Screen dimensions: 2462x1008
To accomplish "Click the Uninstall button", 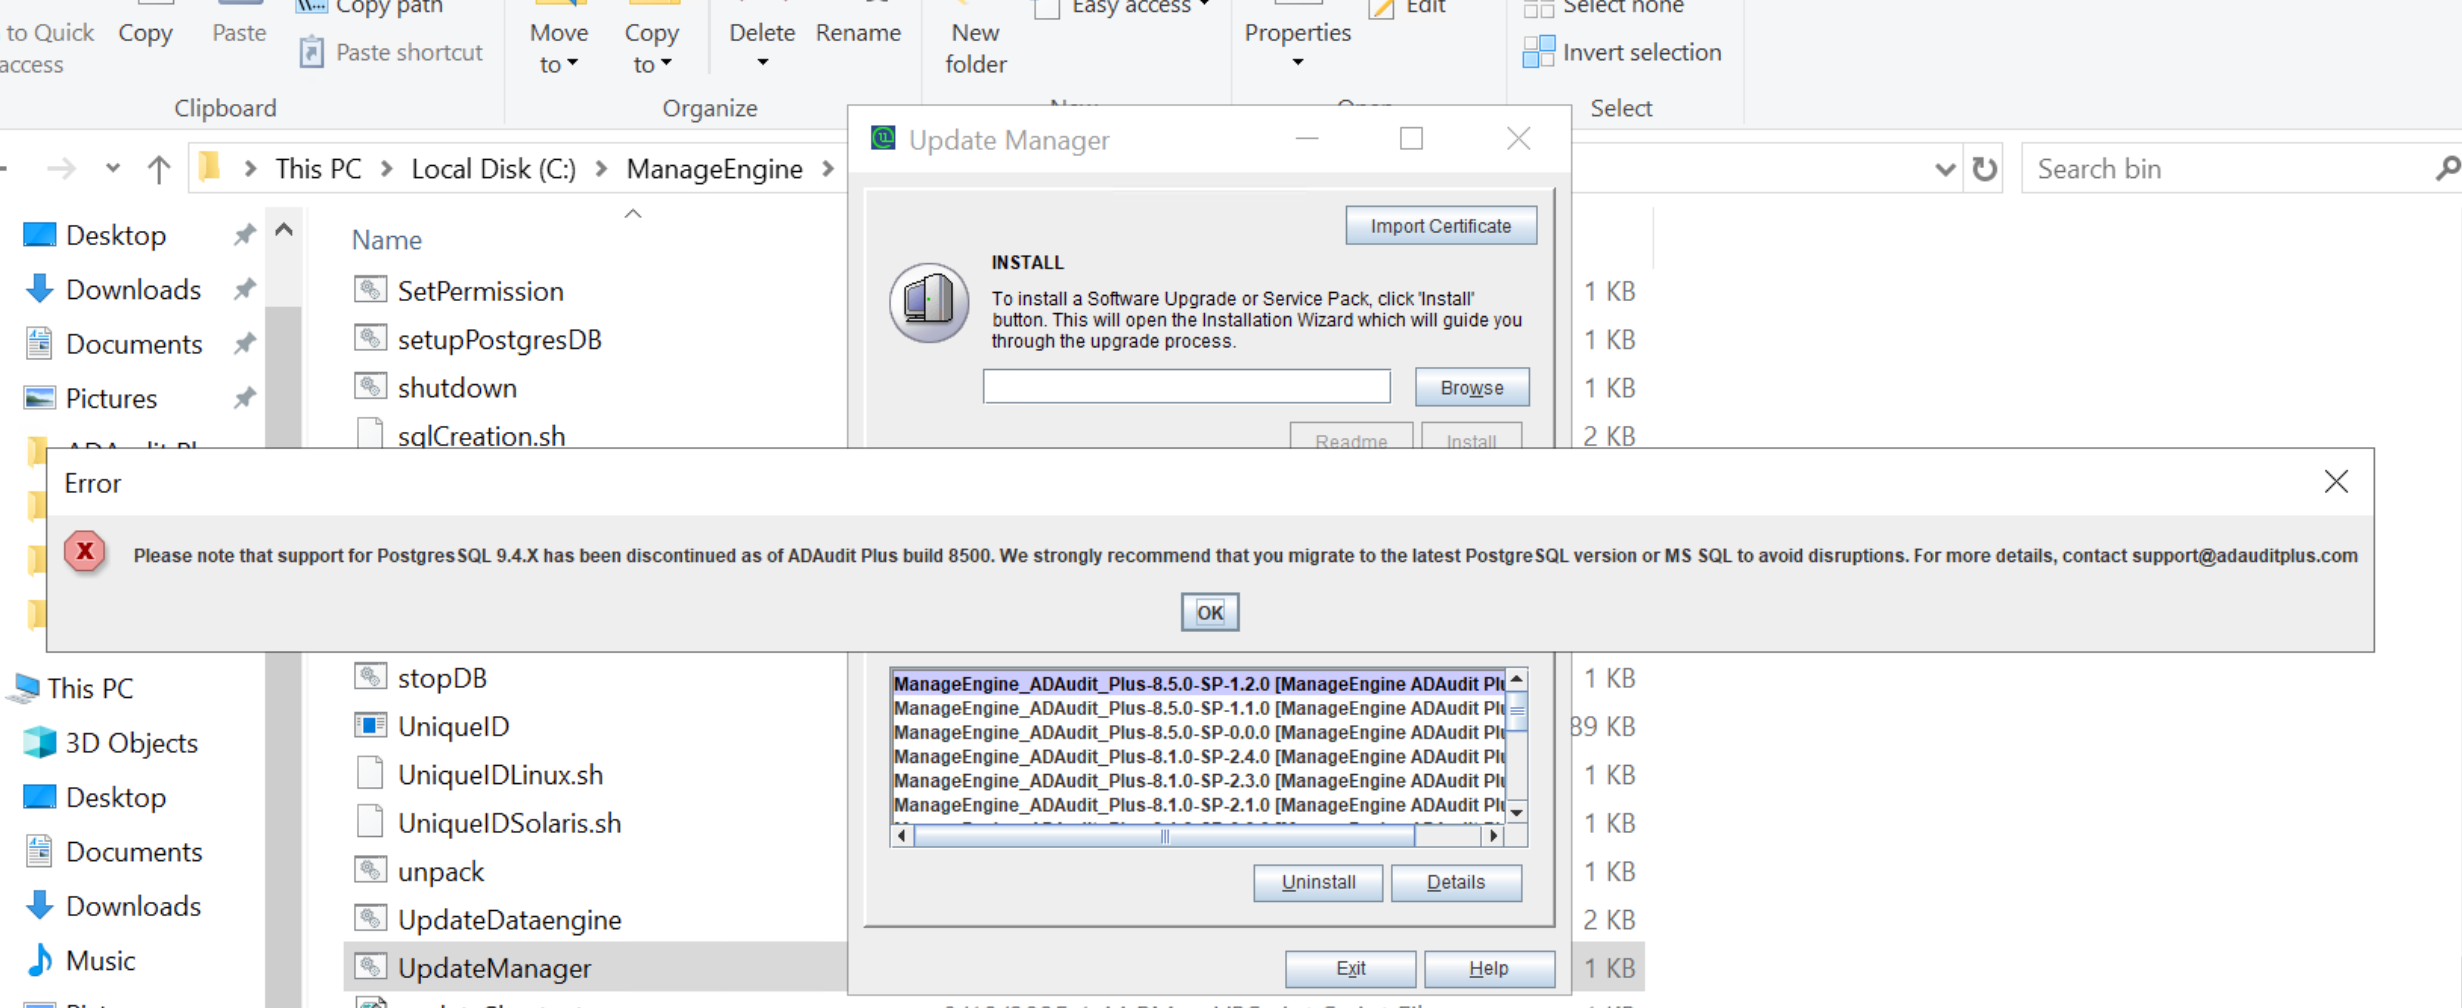I will point(1318,882).
